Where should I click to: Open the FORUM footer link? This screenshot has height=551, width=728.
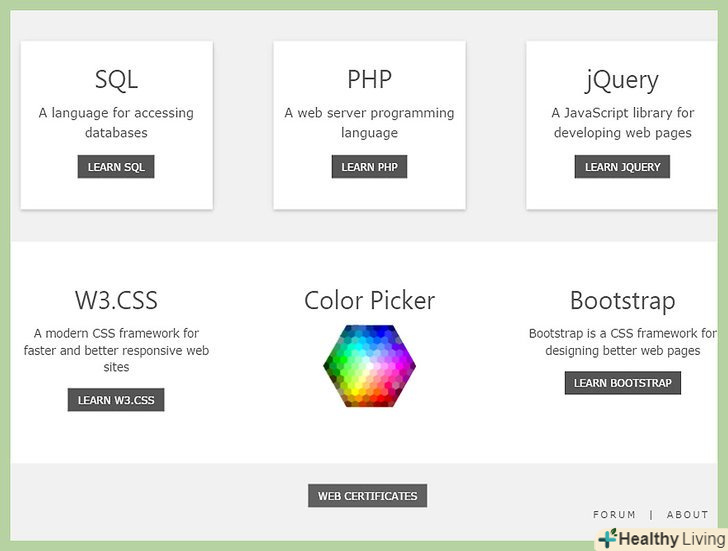click(x=614, y=515)
